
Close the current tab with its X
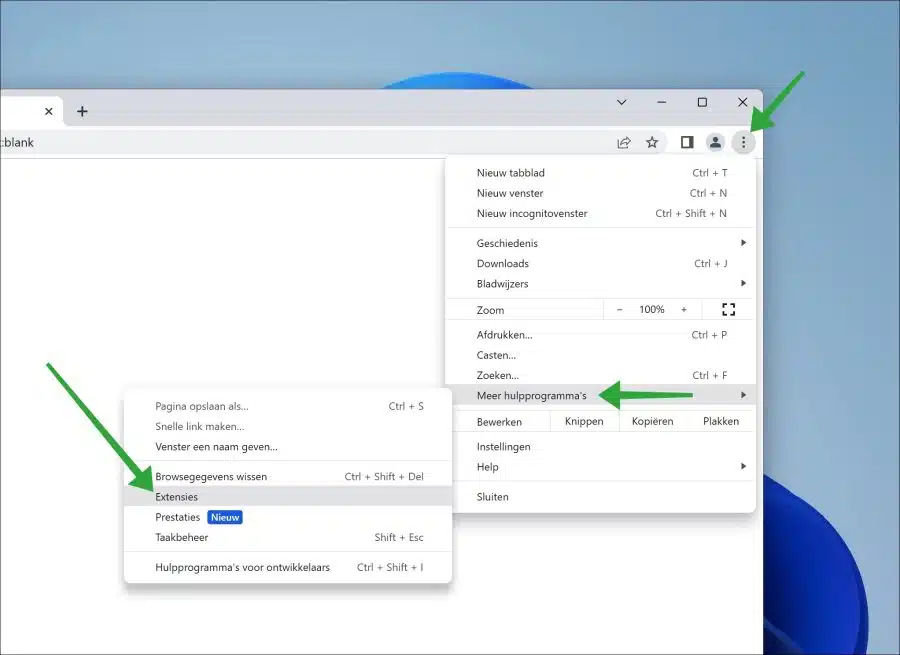(x=49, y=111)
